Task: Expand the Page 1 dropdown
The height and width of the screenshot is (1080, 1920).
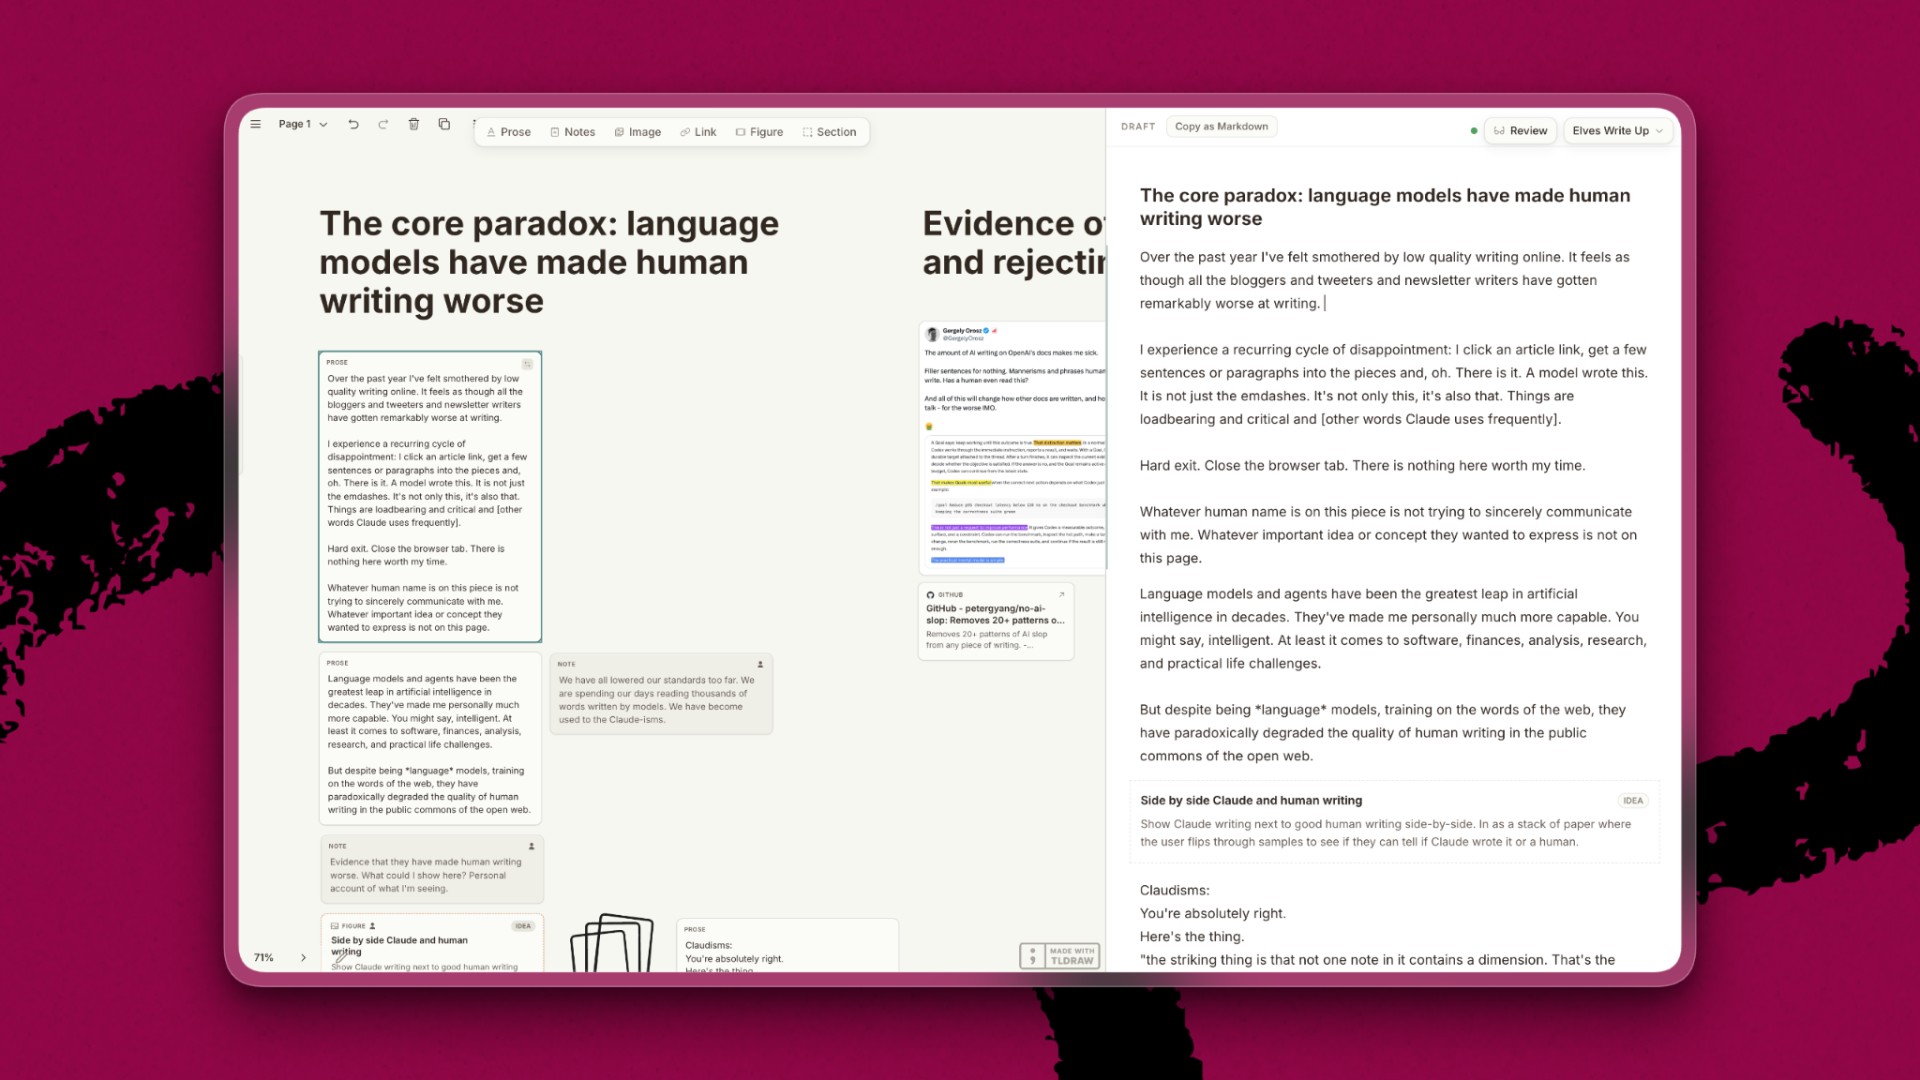Action: 302,124
